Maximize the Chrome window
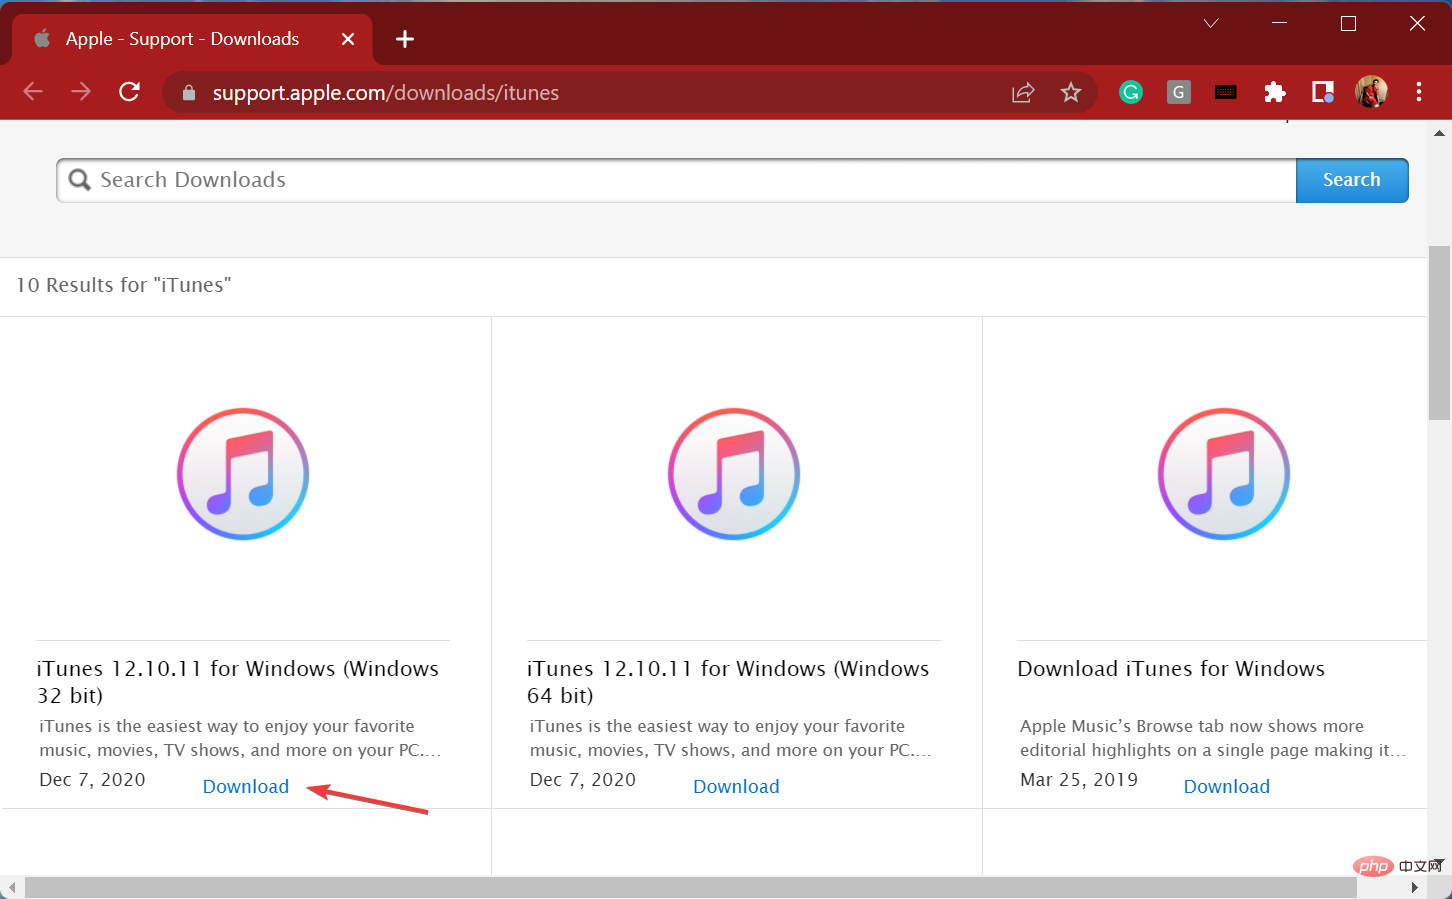The height and width of the screenshot is (899, 1452). click(x=1348, y=23)
